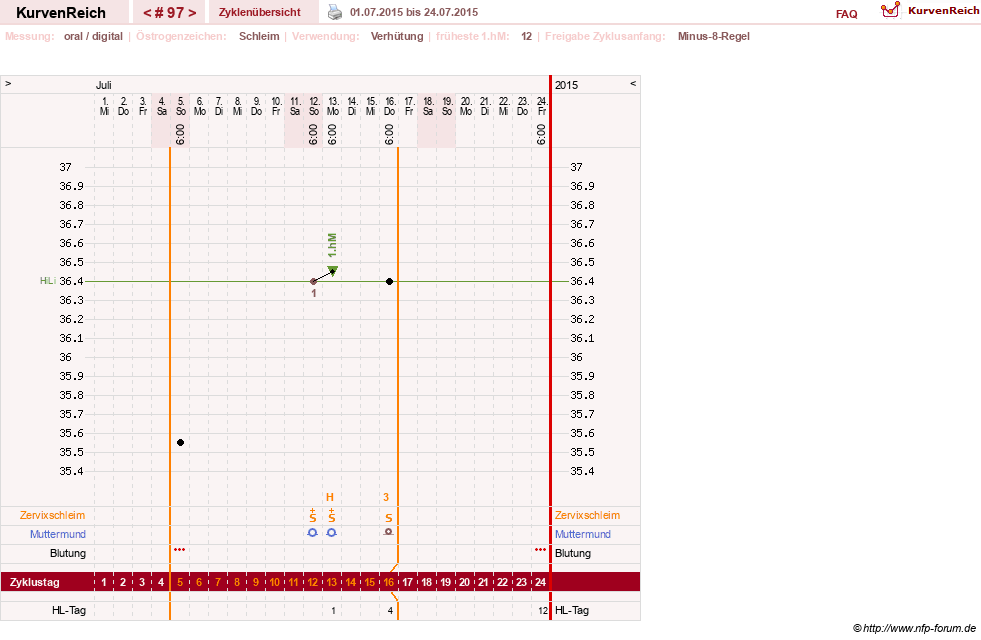
Task: Click the Zyklustag row label
Action: pyautogui.click(x=34, y=582)
